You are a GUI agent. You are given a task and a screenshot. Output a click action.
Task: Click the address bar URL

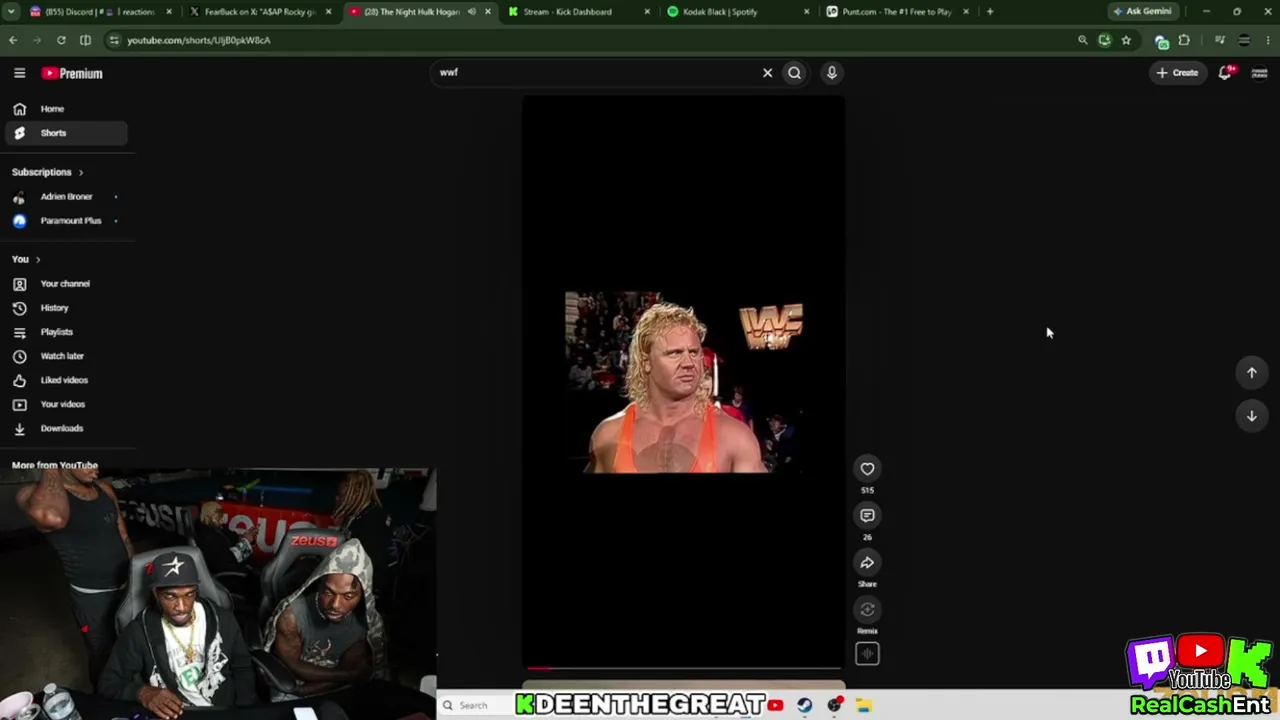point(198,40)
